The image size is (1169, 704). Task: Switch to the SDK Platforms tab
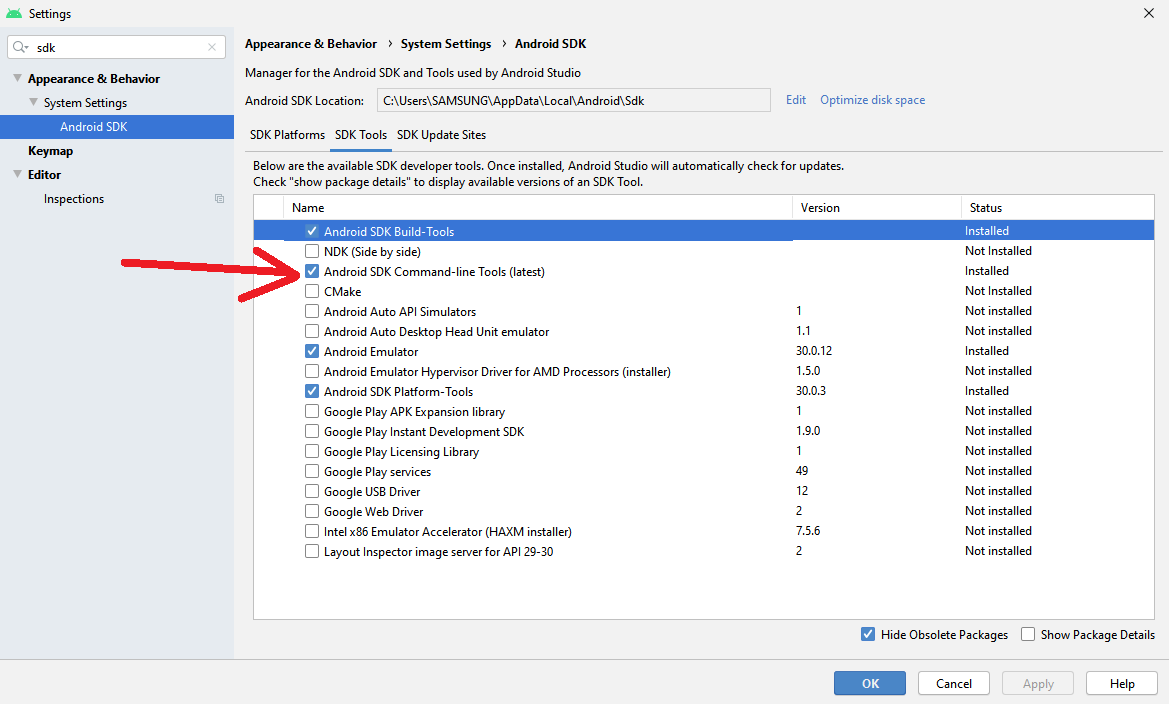(x=287, y=135)
